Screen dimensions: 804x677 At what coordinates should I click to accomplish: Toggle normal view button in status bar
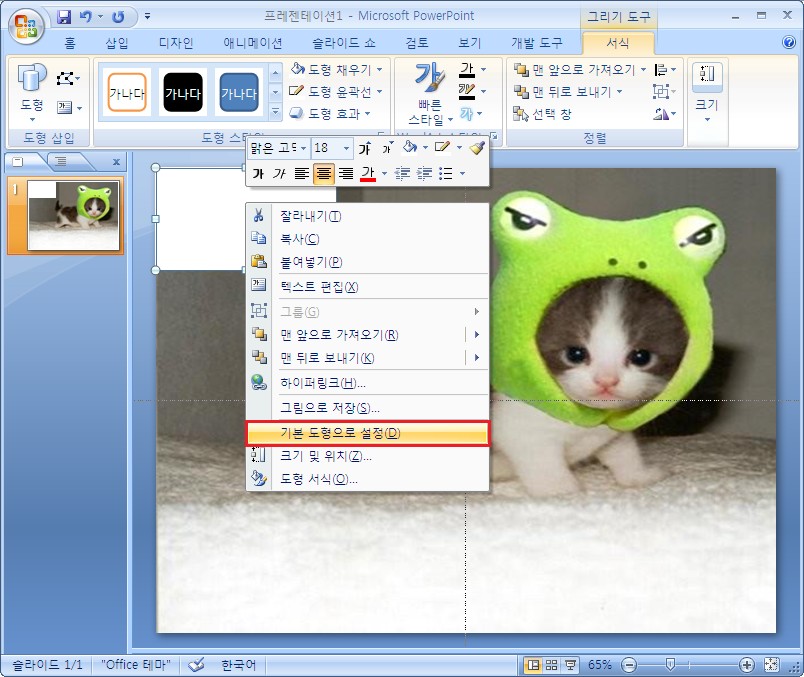coord(534,665)
